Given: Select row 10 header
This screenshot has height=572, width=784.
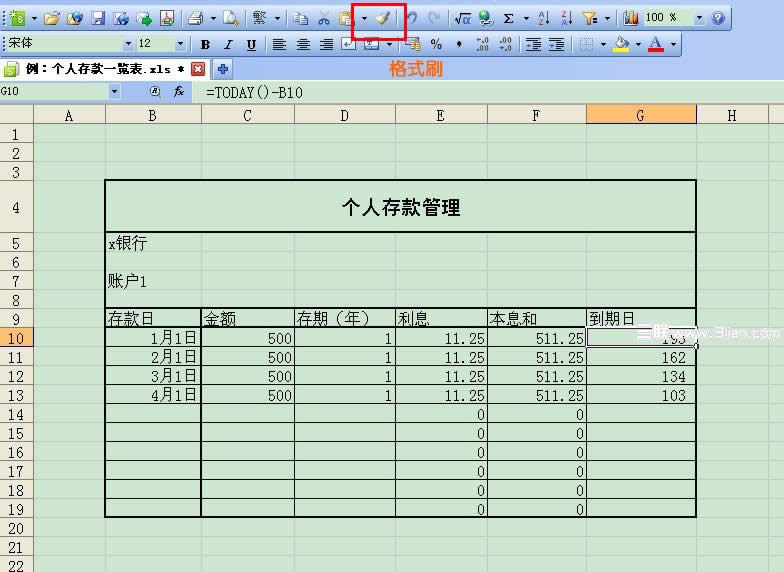Looking at the screenshot, I should (16, 338).
